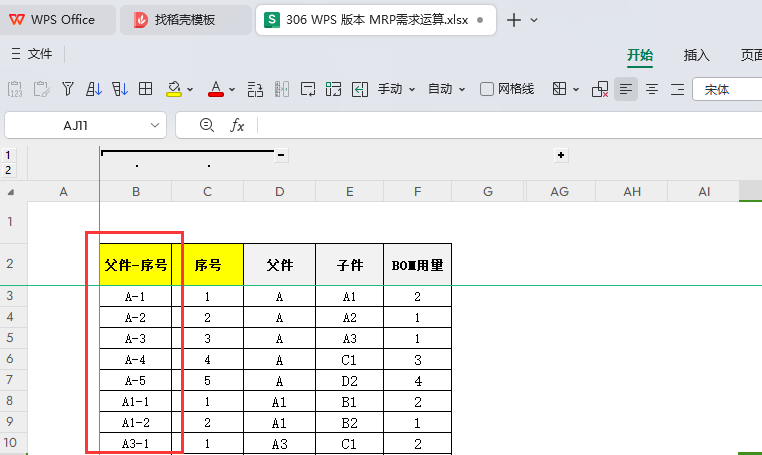Click the remove duplicates icon with red x
762x455 pixels.
coord(600,89)
